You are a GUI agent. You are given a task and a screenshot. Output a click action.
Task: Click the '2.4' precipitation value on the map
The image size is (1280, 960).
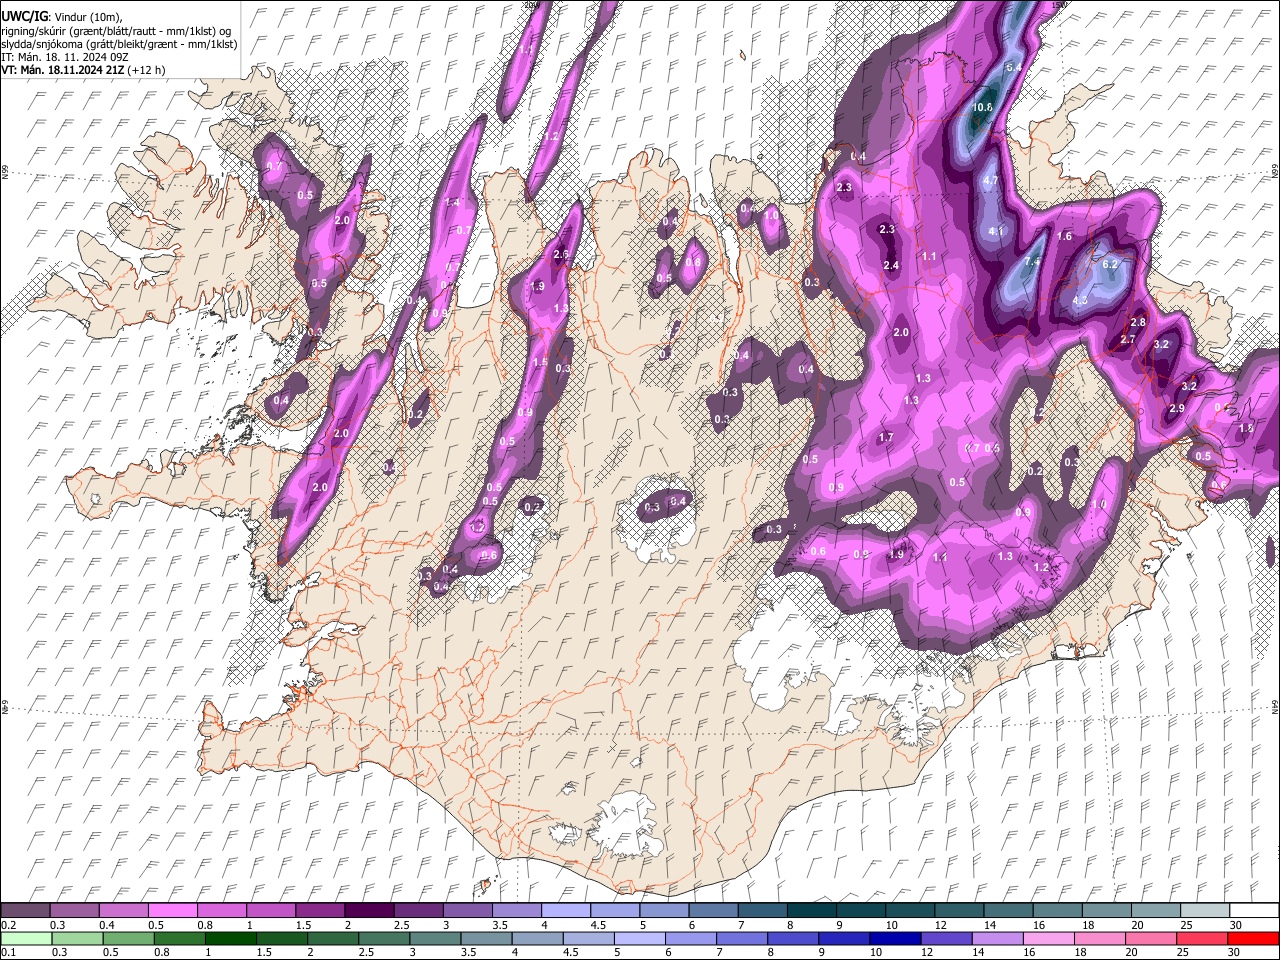click(891, 265)
